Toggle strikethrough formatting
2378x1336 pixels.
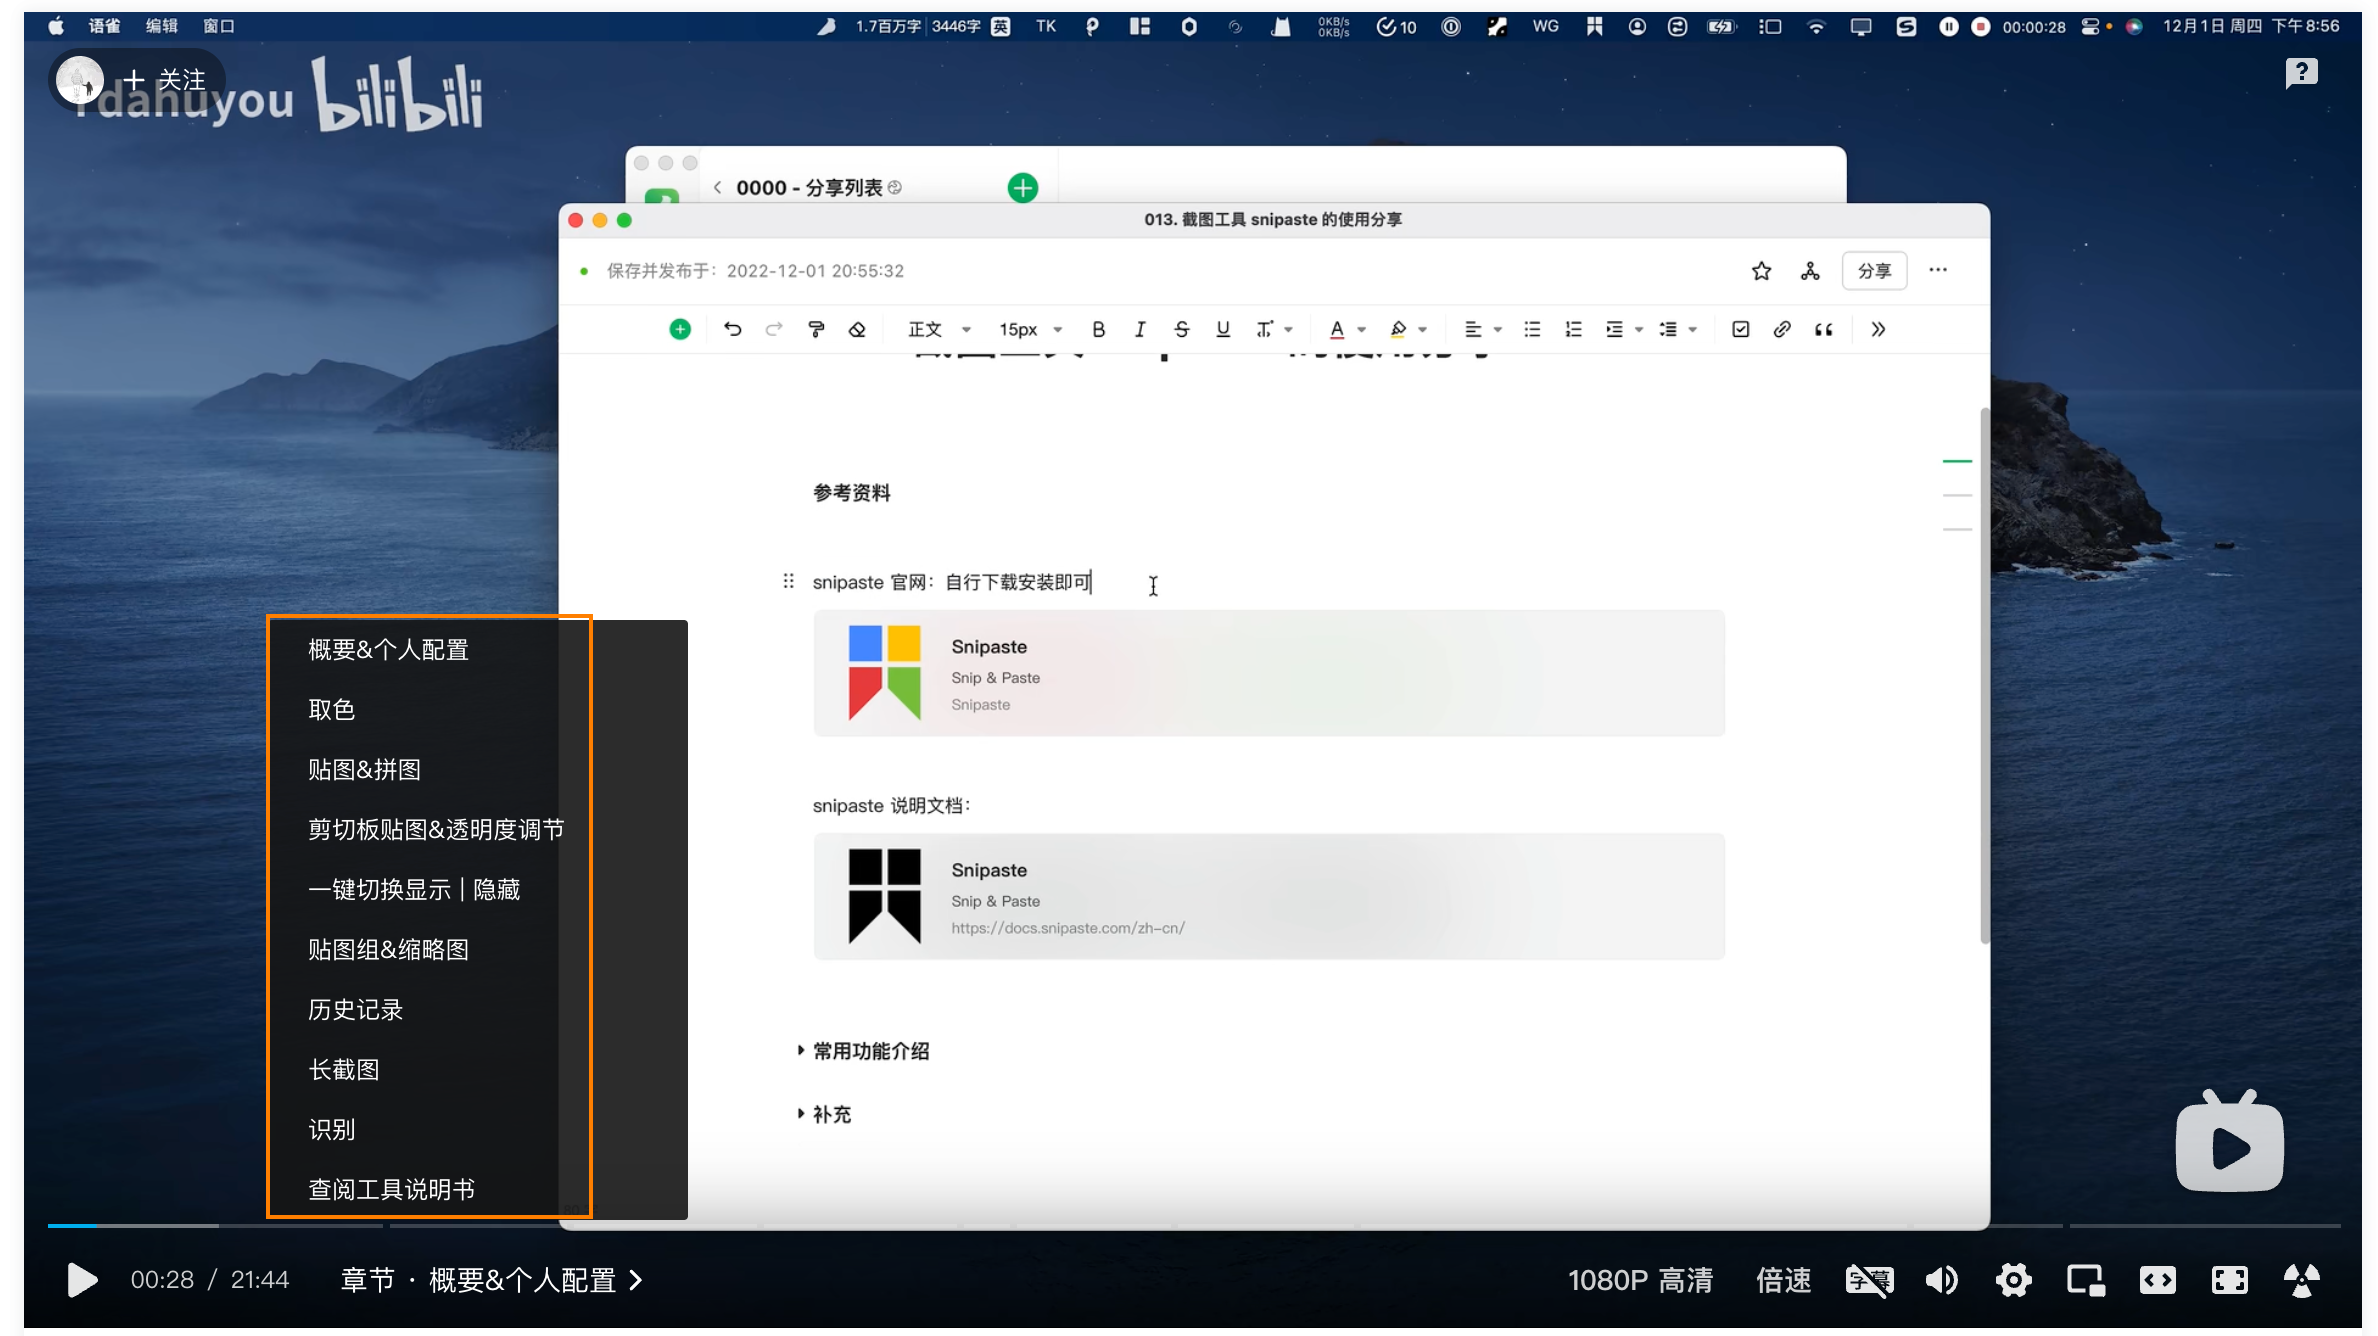tap(1181, 329)
